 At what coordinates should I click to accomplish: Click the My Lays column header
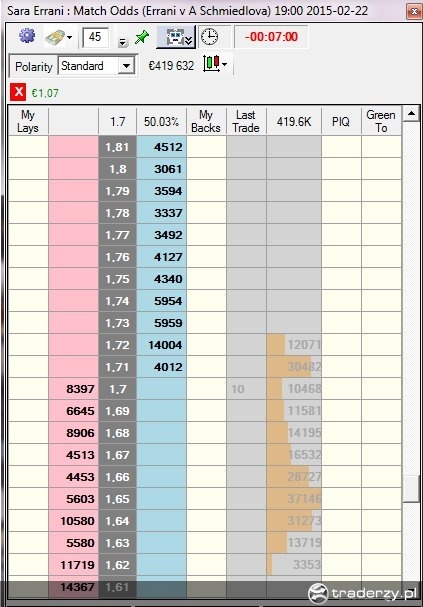[x=28, y=121]
